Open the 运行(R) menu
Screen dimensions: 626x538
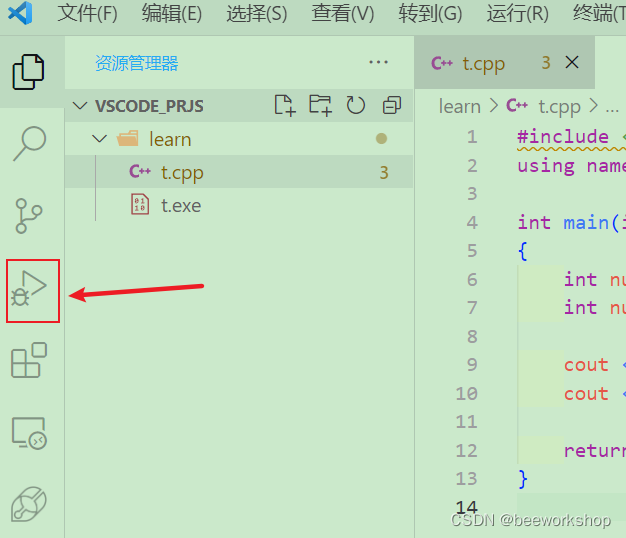(517, 13)
